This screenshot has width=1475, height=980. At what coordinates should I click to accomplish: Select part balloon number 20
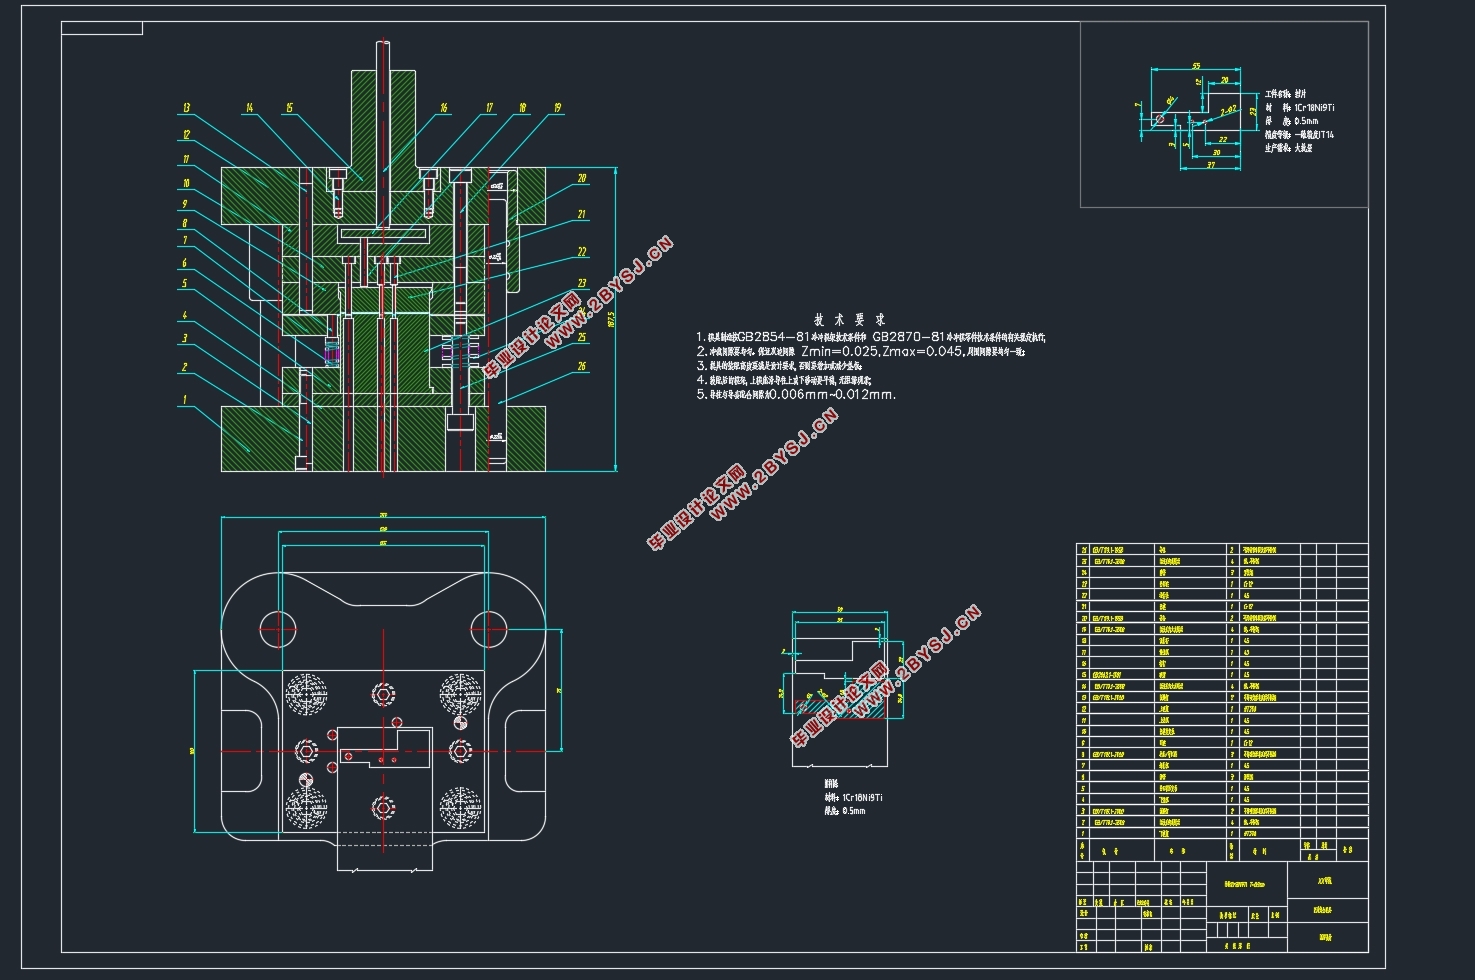click(x=582, y=178)
